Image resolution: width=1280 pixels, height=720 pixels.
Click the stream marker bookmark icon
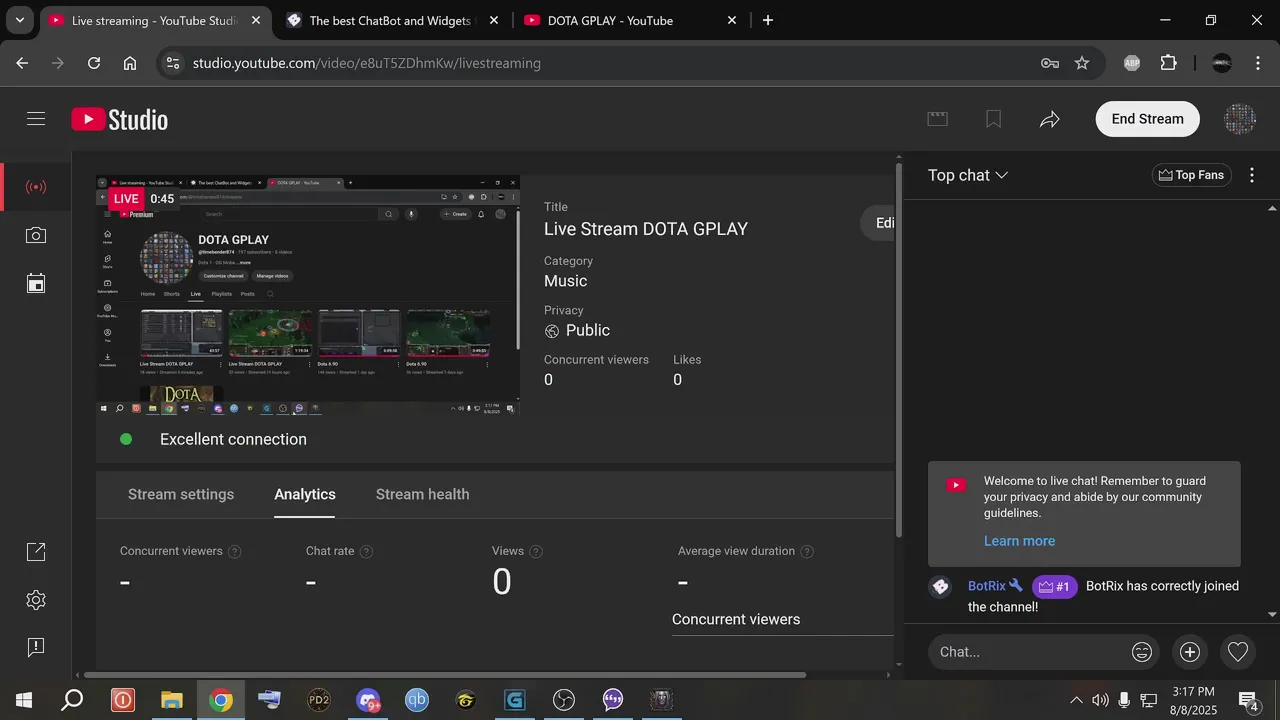993,119
